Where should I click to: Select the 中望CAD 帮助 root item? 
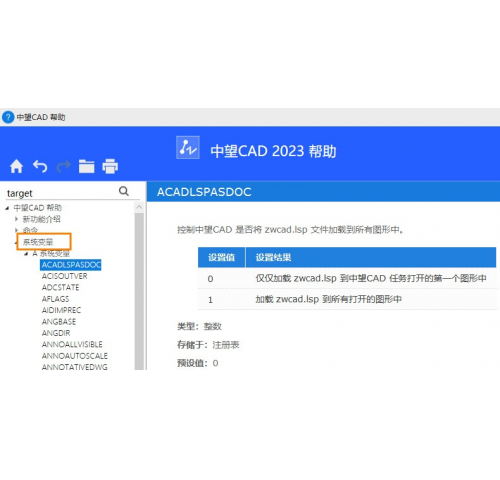37,208
